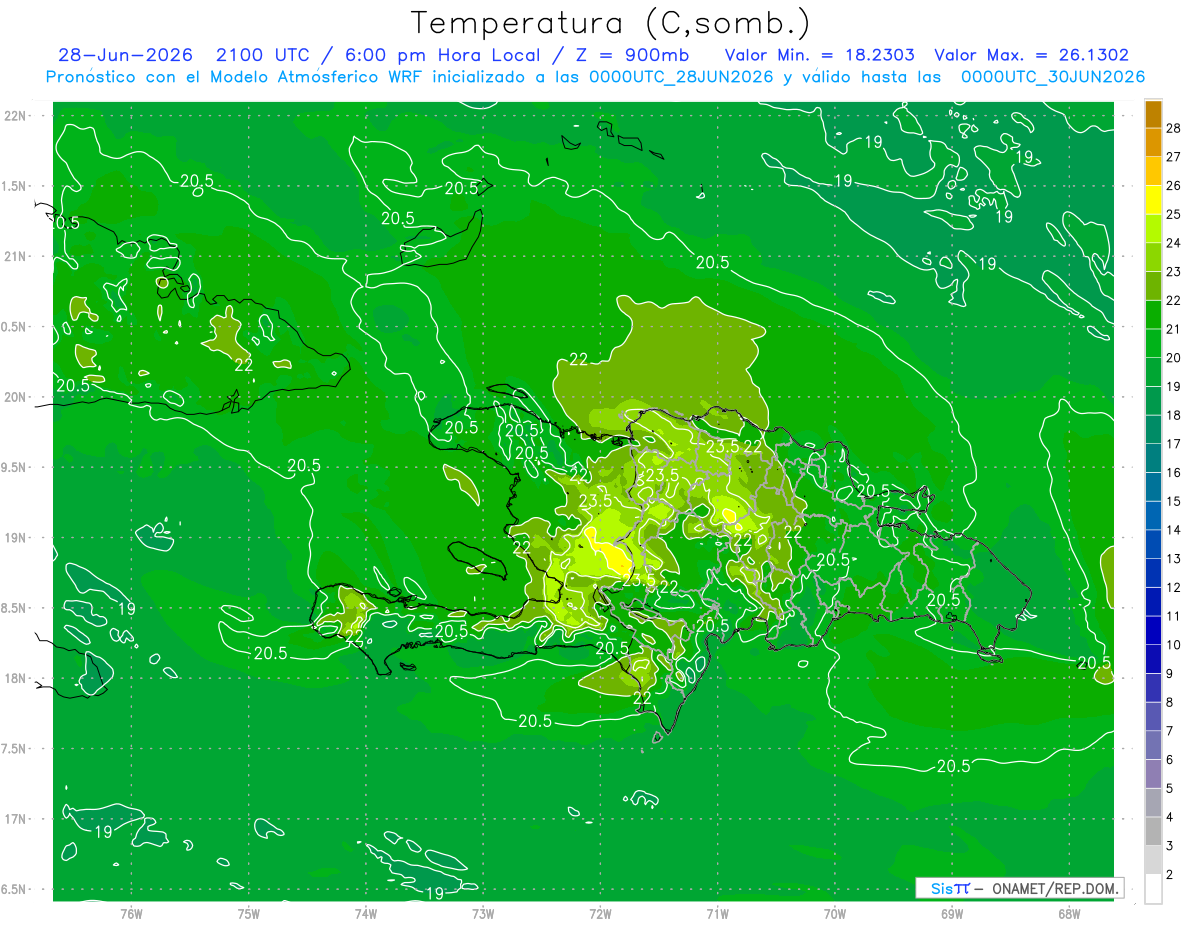Click the '22' contour label over eastern Cuba
1200x927 pixels.
pyautogui.click(x=243, y=365)
